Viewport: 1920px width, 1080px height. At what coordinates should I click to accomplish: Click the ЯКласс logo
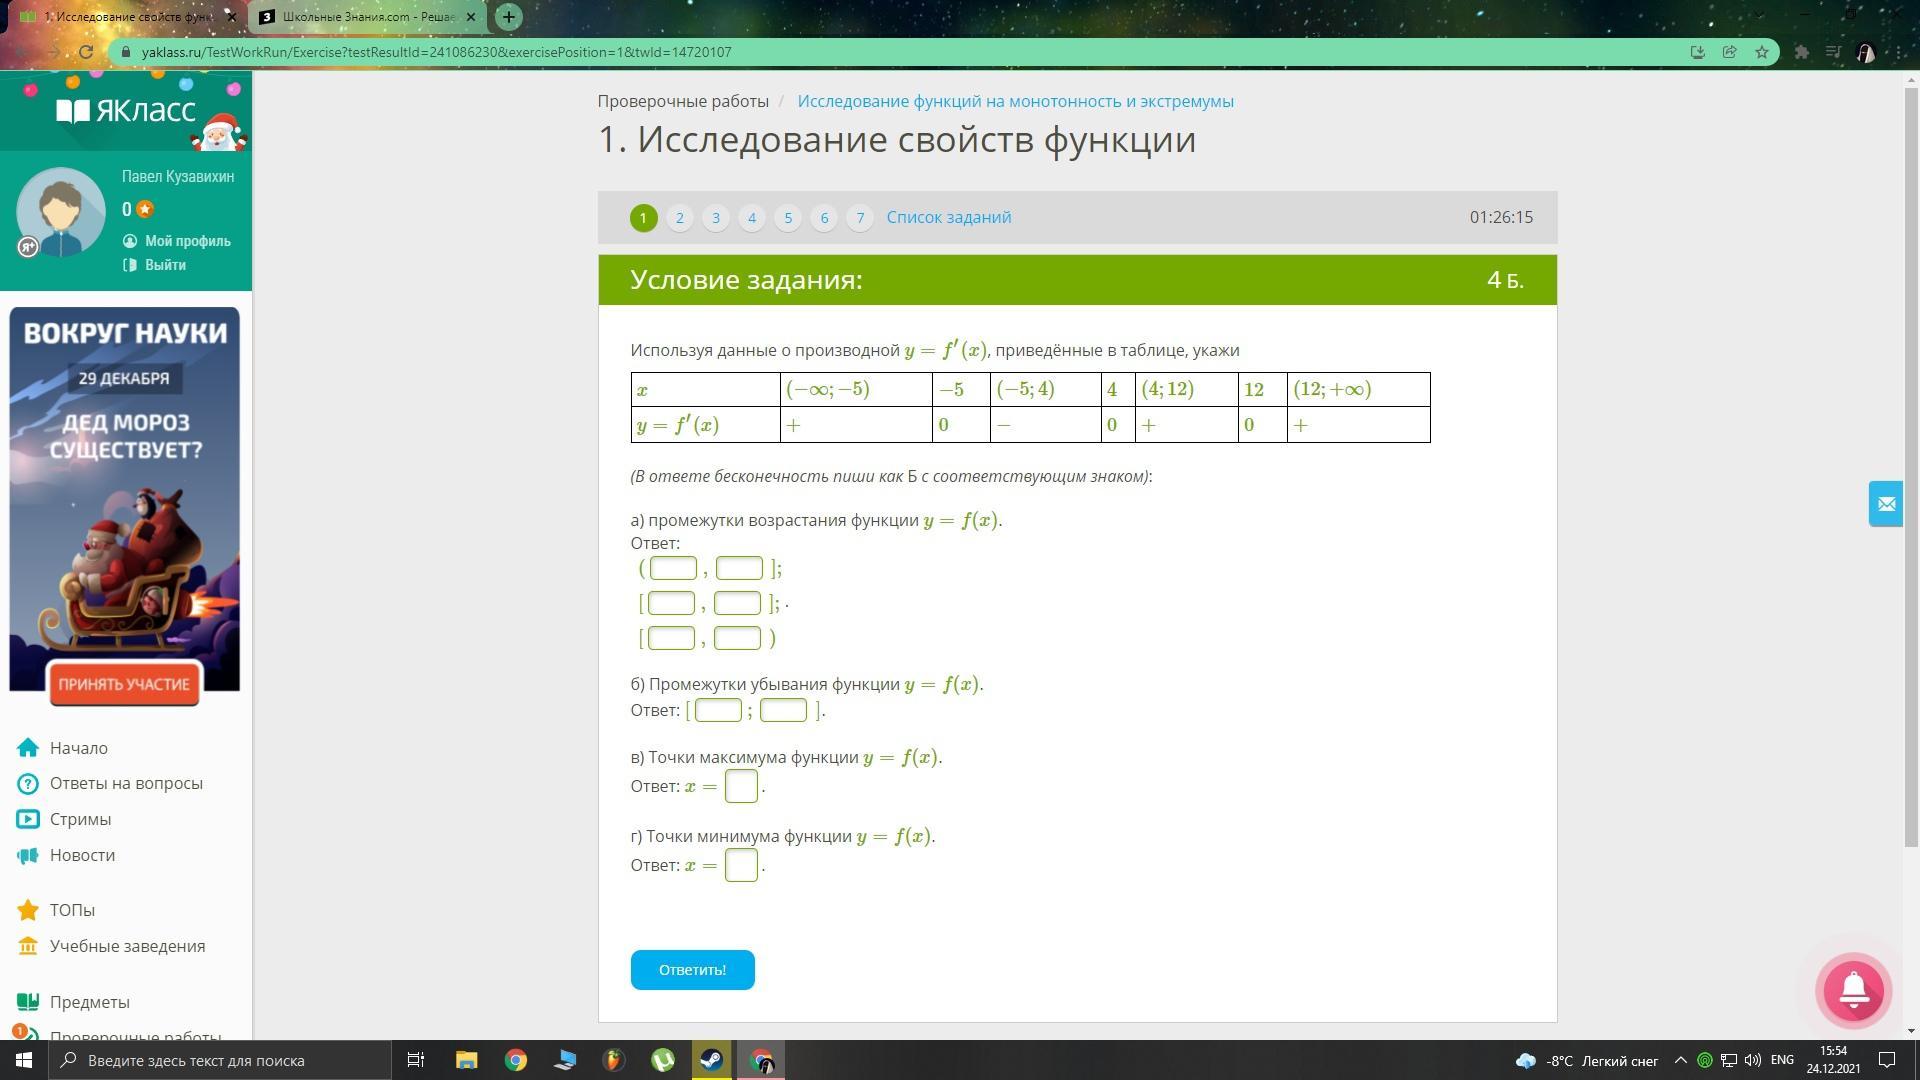coord(126,110)
